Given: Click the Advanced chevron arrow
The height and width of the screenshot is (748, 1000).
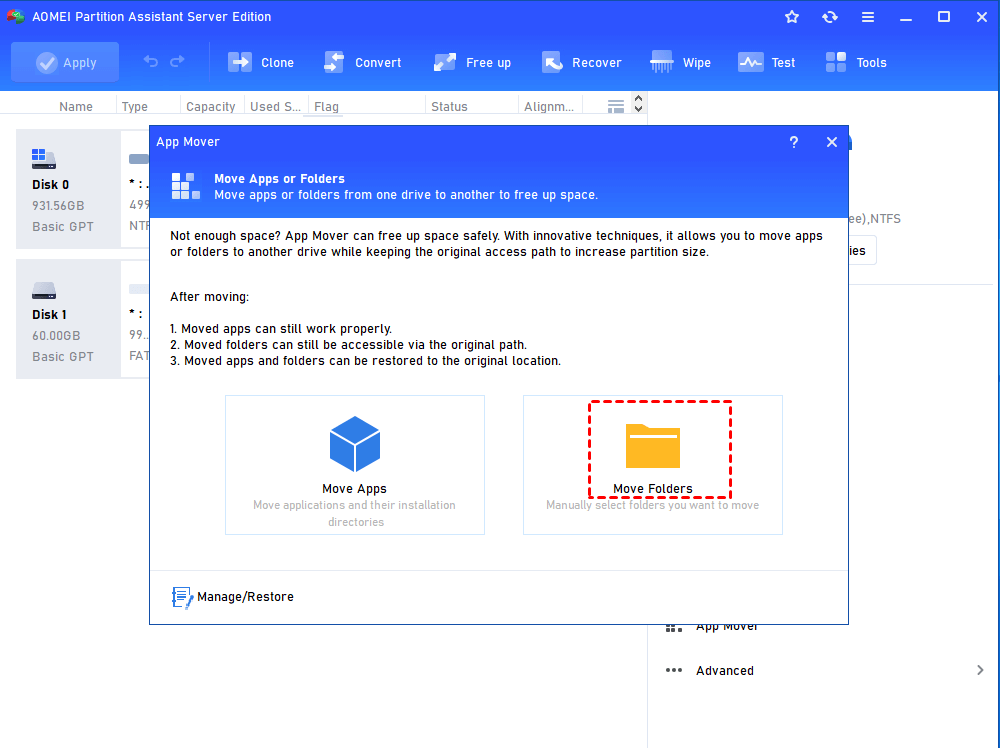Looking at the screenshot, I should pos(980,670).
